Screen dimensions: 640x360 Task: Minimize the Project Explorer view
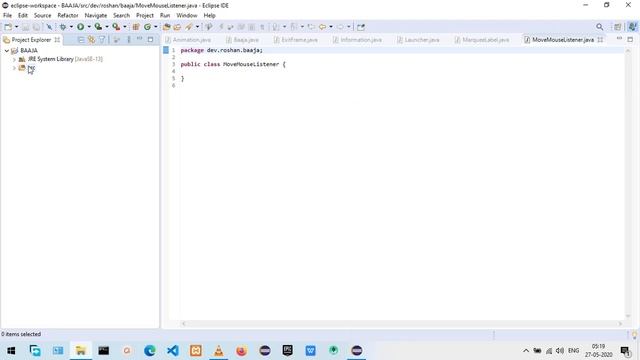click(140, 39)
